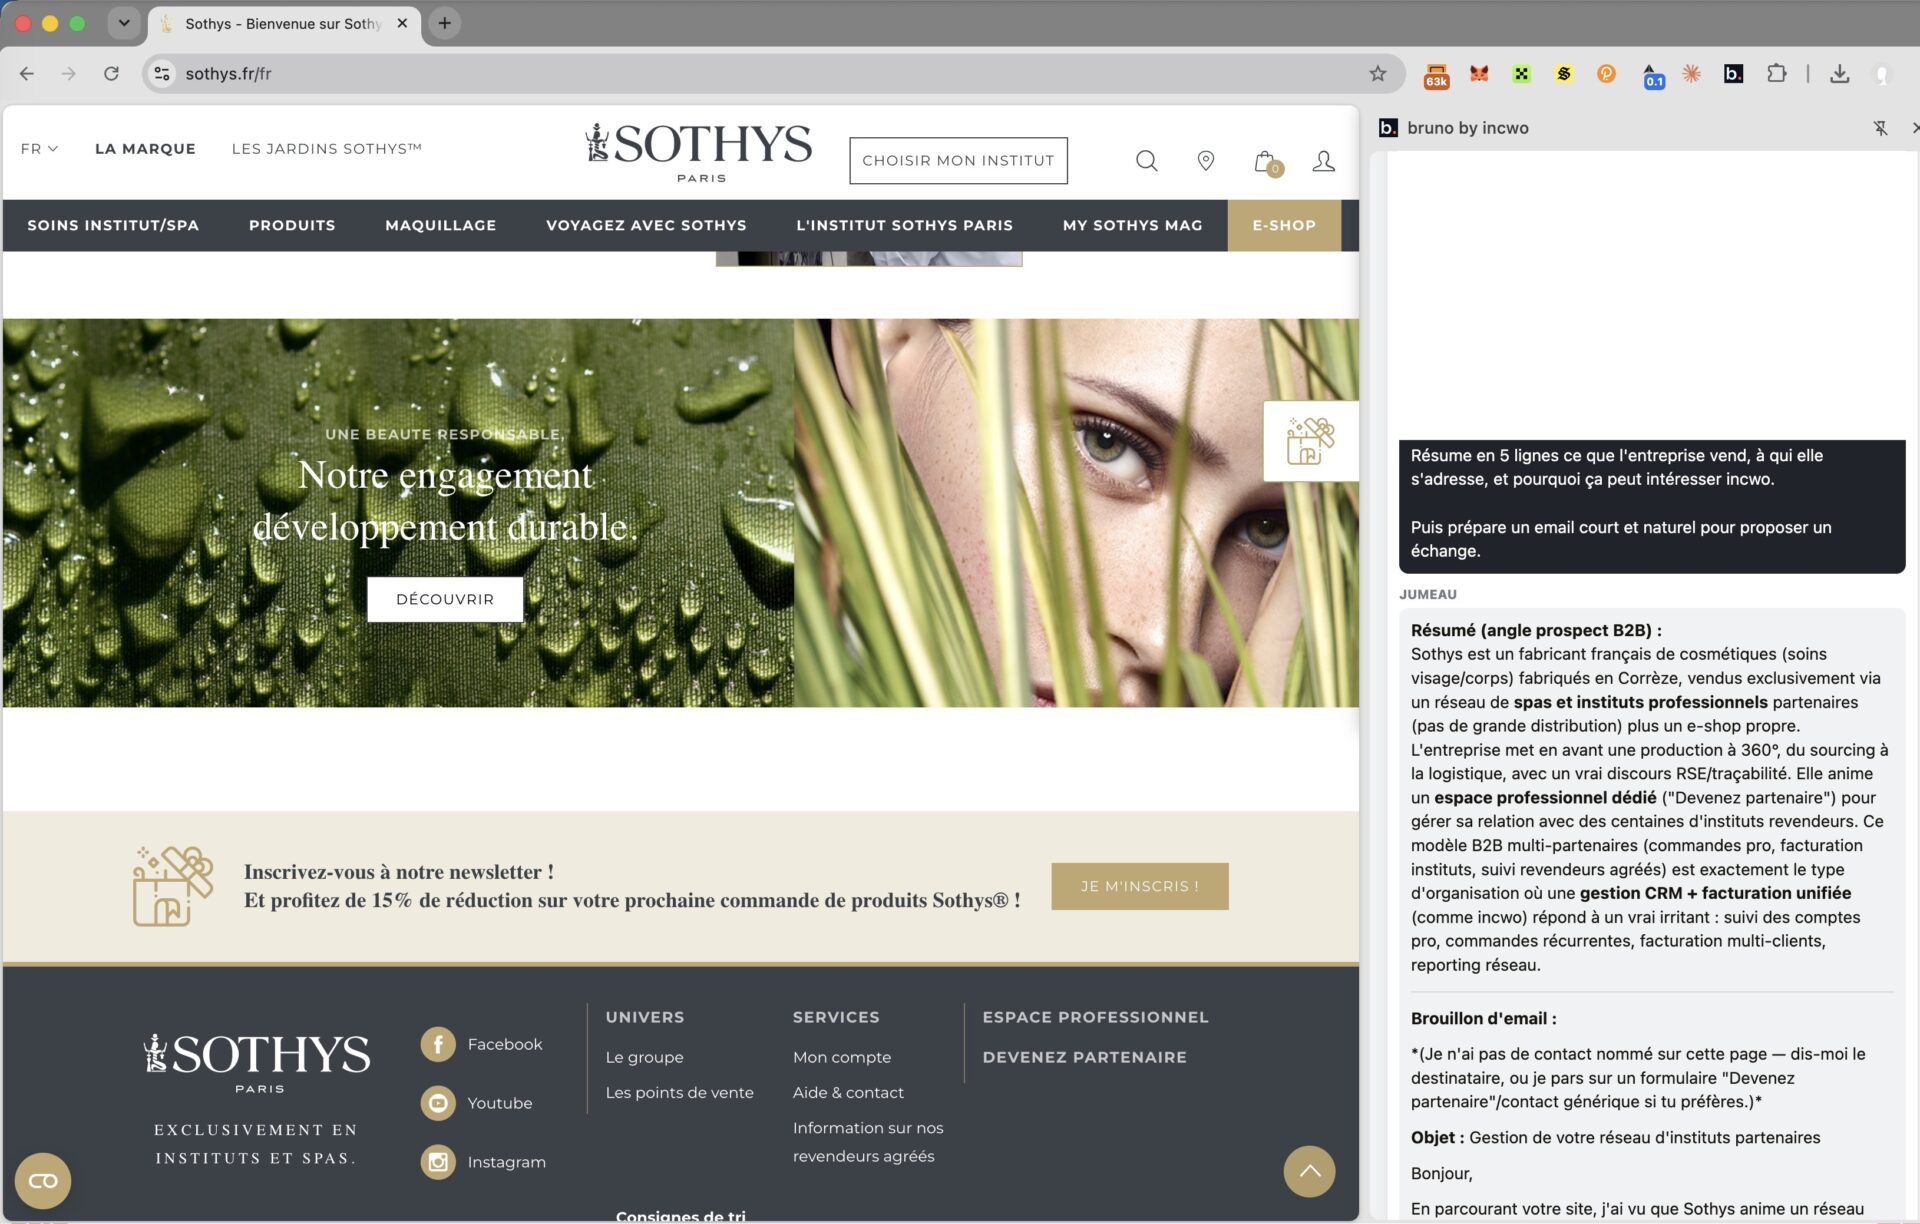Click the DÉCOUVRIR button
The width and height of the screenshot is (1920, 1224).
pyautogui.click(x=445, y=599)
